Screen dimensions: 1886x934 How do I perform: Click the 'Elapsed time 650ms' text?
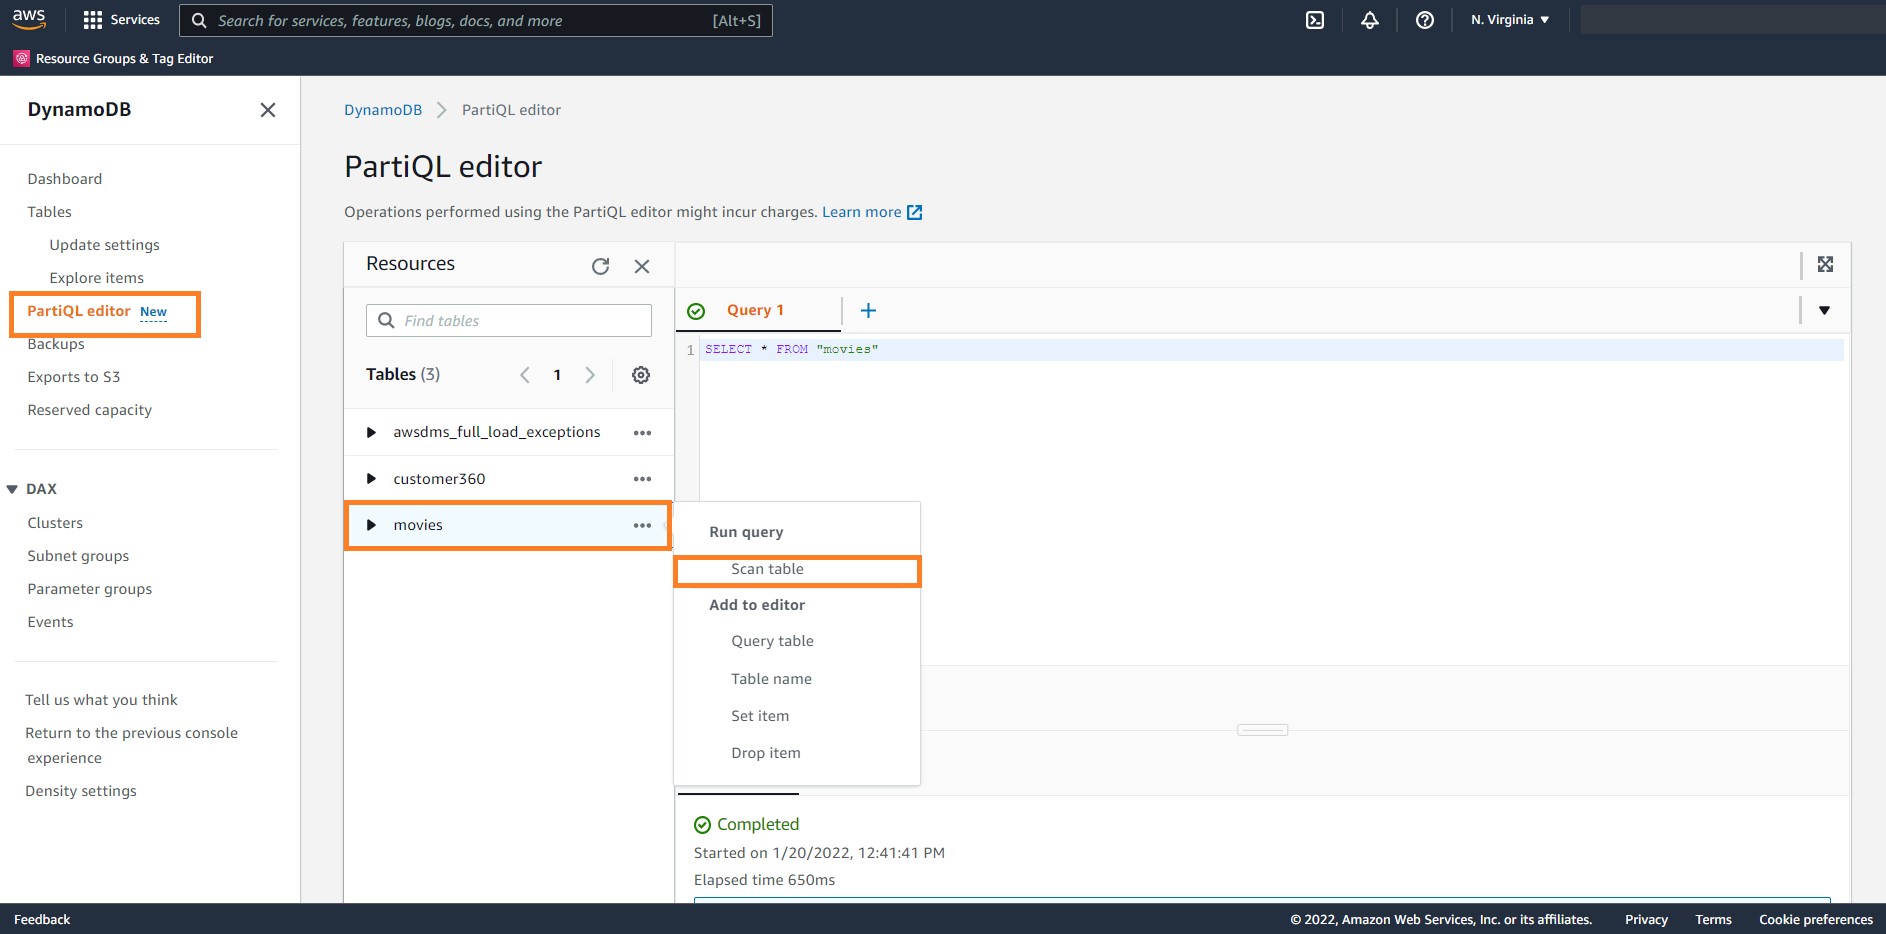point(764,880)
